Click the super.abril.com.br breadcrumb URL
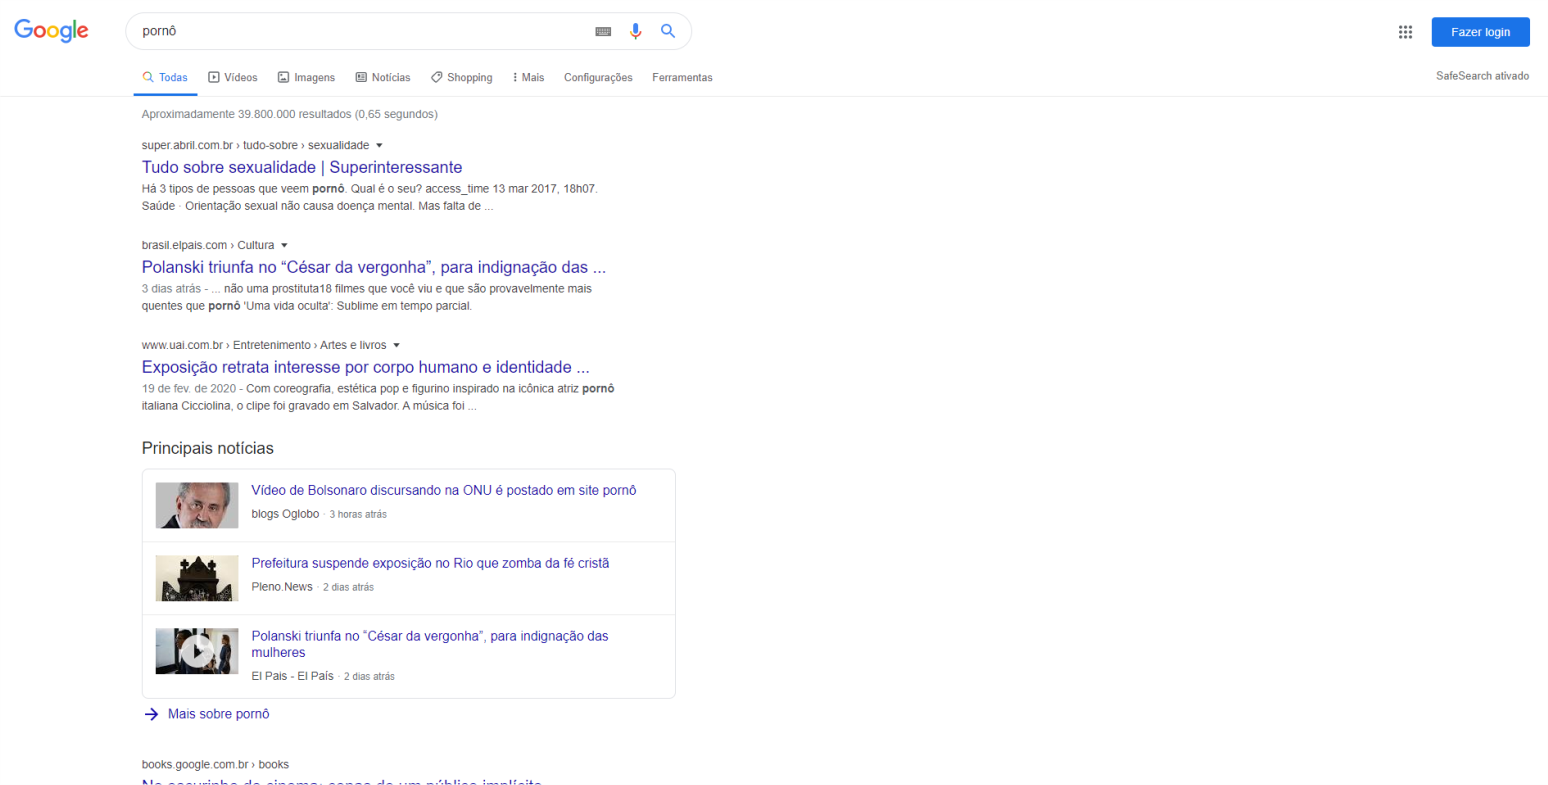The width and height of the screenshot is (1548, 785). pyautogui.click(x=255, y=145)
